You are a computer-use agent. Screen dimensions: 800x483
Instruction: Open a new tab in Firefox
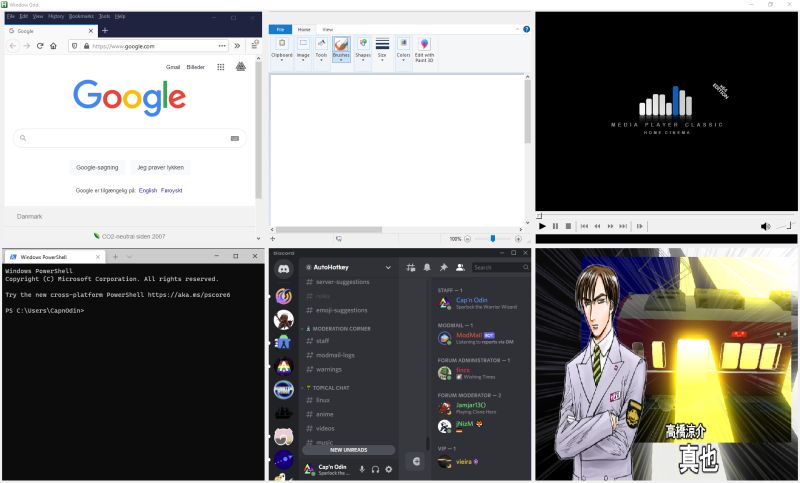pos(105,31)
